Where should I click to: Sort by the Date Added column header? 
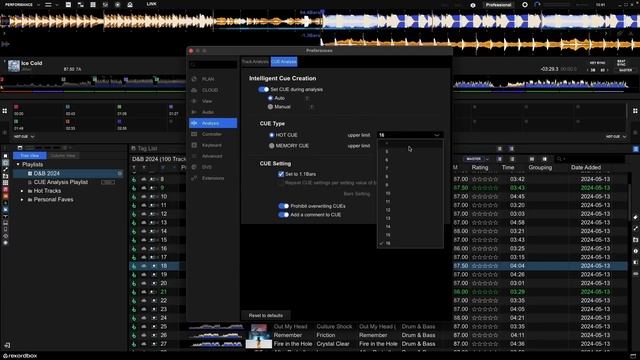click(586, 167)
